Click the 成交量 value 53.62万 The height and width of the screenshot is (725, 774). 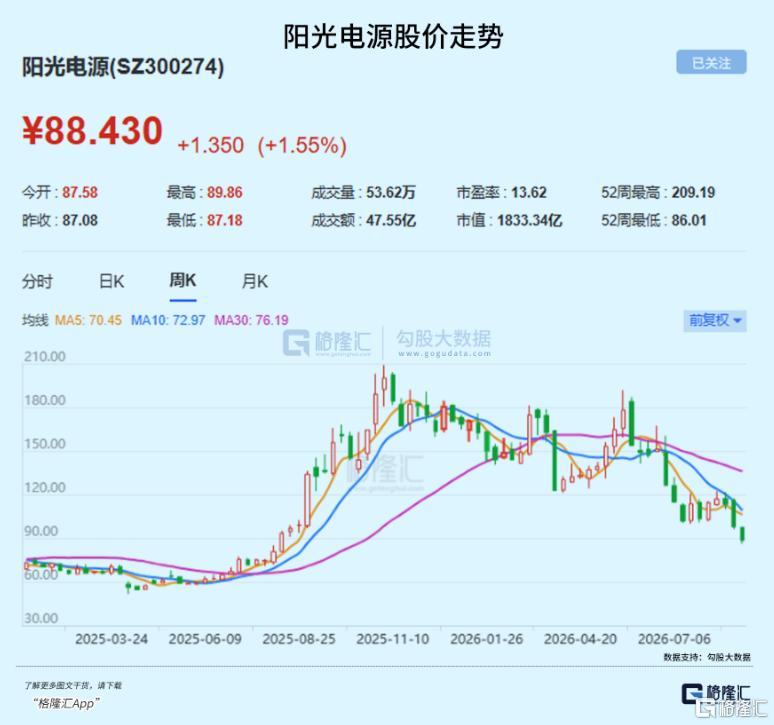tap(390, 192)
